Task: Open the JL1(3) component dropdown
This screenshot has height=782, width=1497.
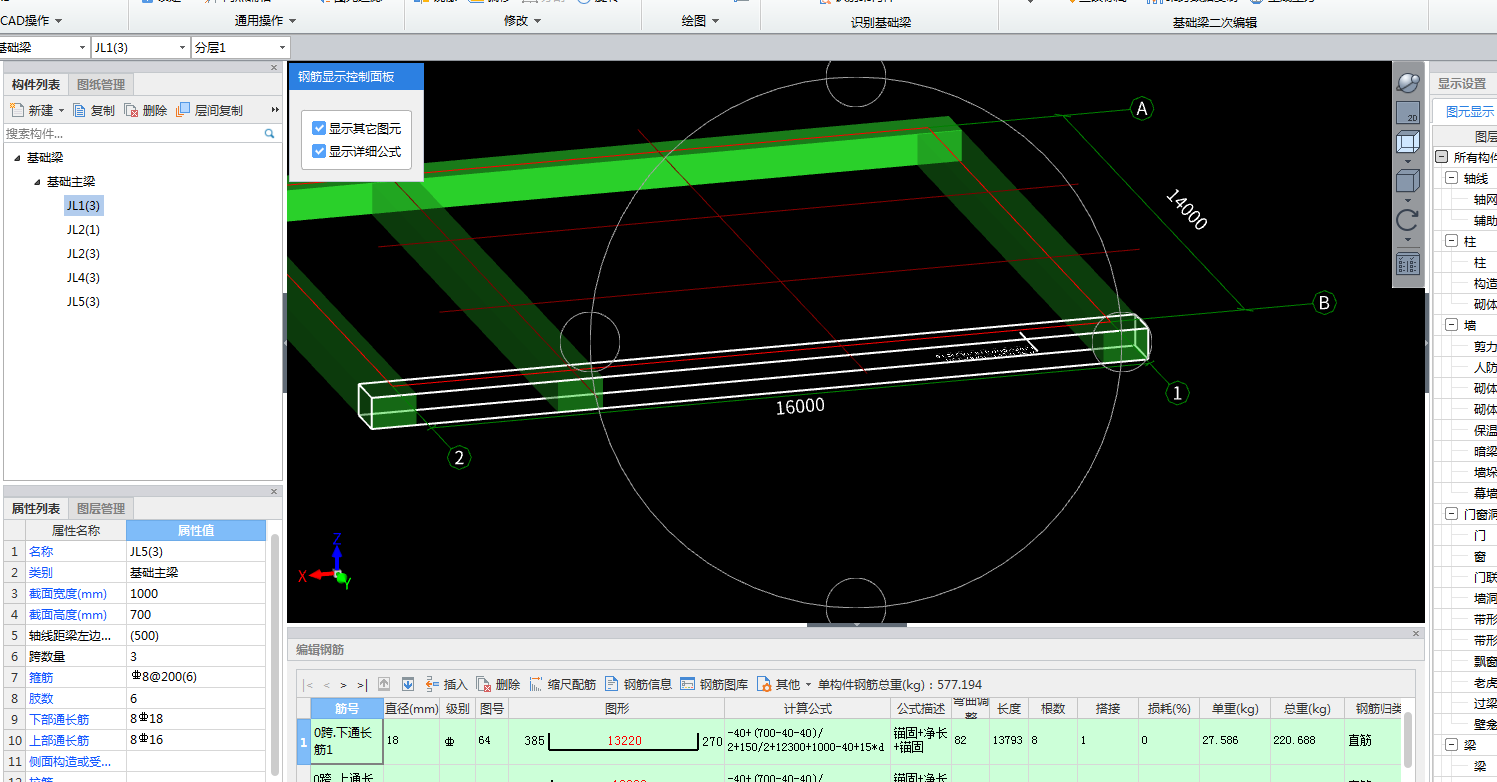Action: point(182,47)
